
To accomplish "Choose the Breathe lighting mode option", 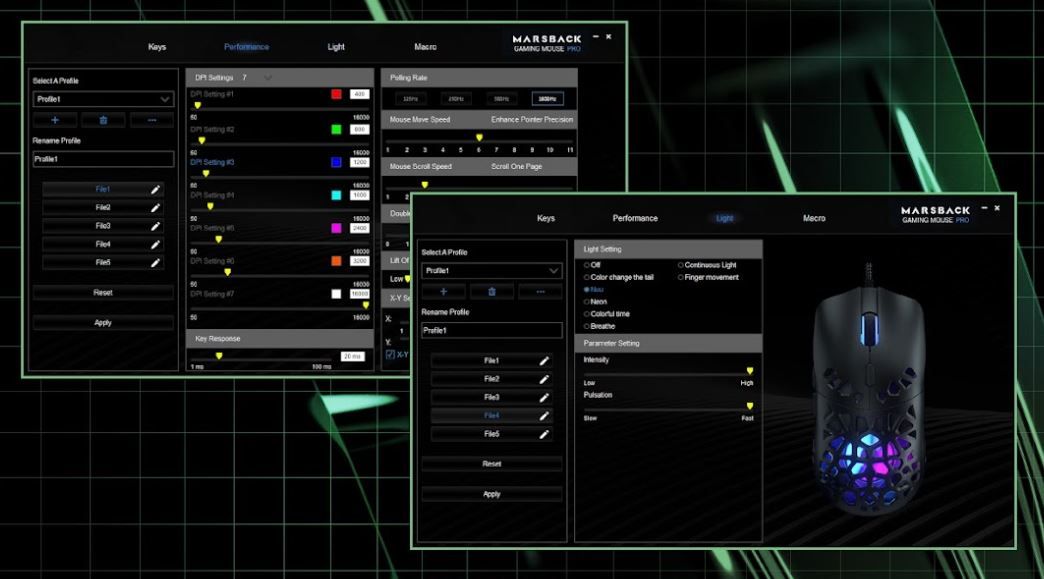I will coord(587,326).
